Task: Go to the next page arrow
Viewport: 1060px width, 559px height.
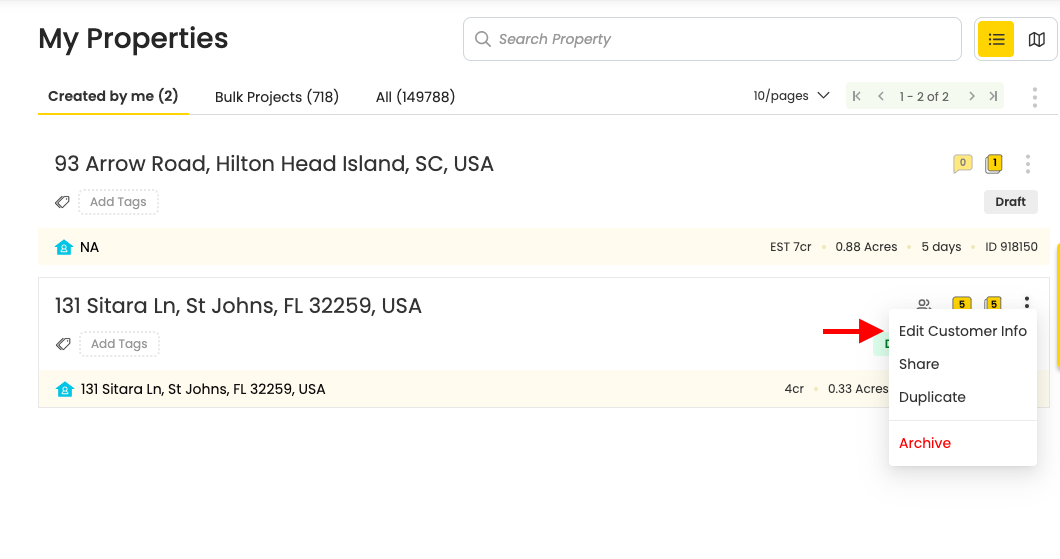Action: [x=971, y=97]
